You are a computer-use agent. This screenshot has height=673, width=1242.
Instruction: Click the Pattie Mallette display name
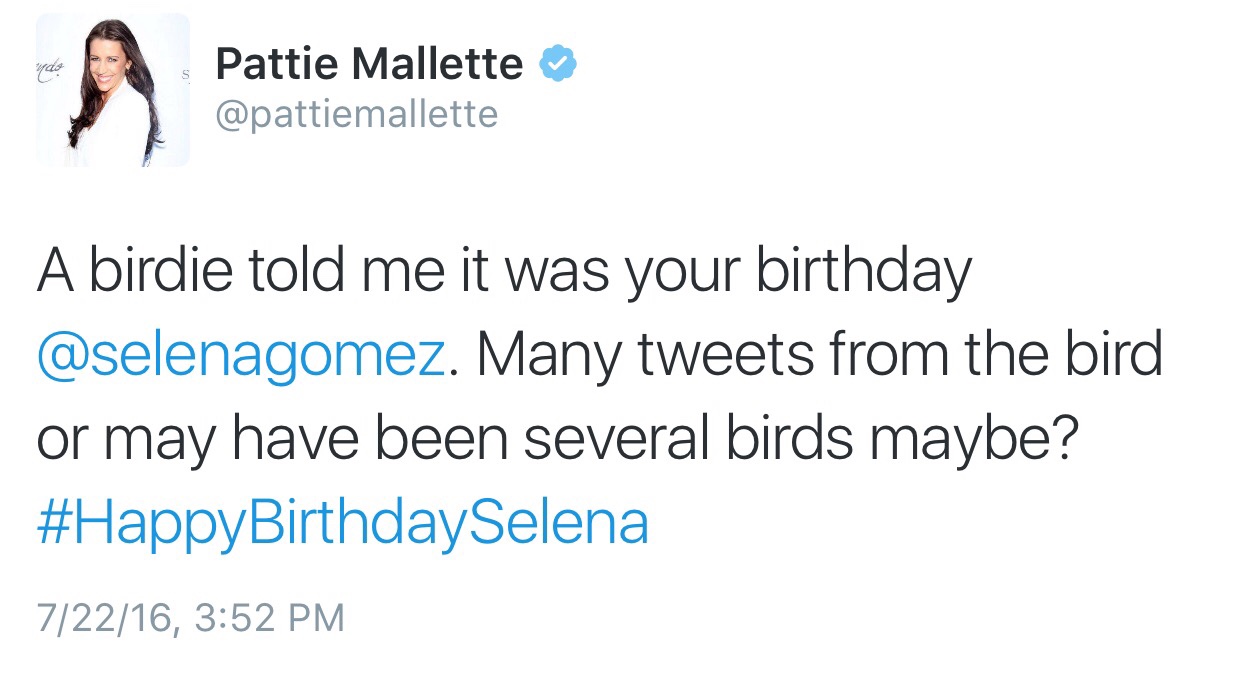tap(369, 66)
